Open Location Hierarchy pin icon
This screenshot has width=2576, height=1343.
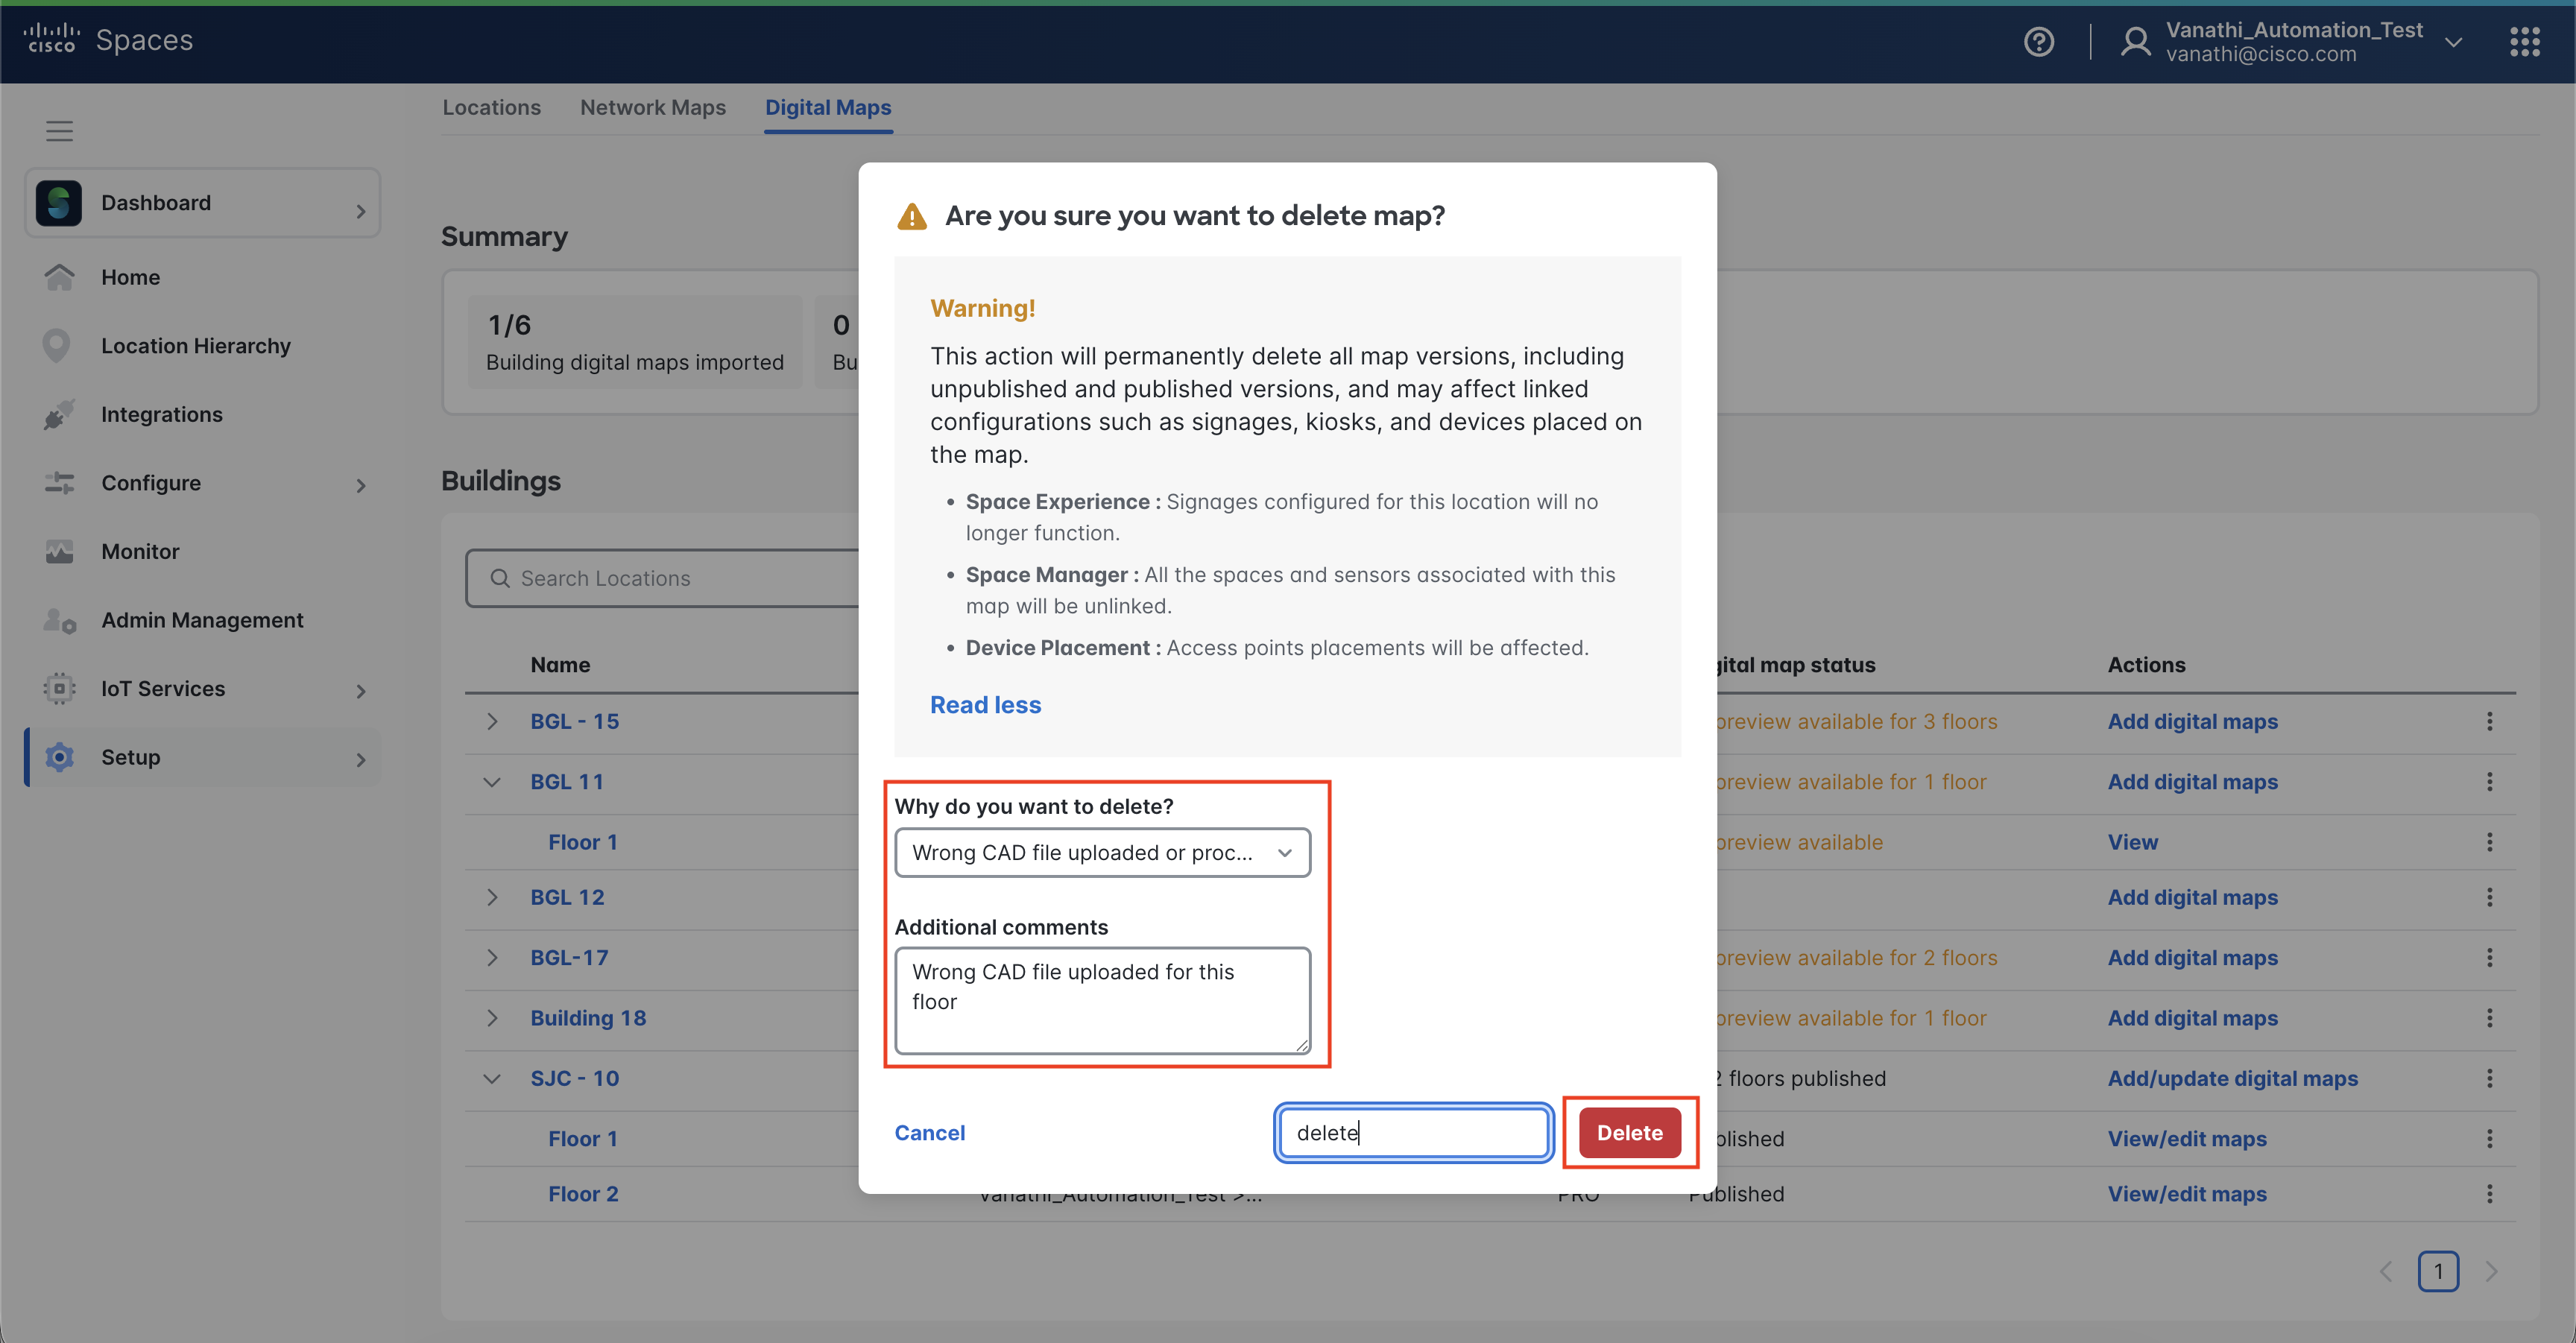pos(57,346)
